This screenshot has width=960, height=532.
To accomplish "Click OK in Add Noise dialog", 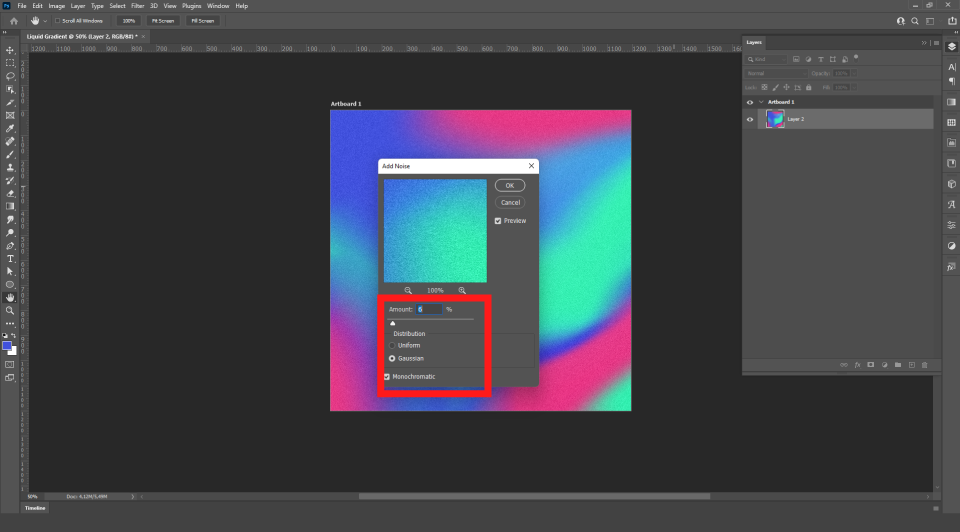I will coord(509,185).
